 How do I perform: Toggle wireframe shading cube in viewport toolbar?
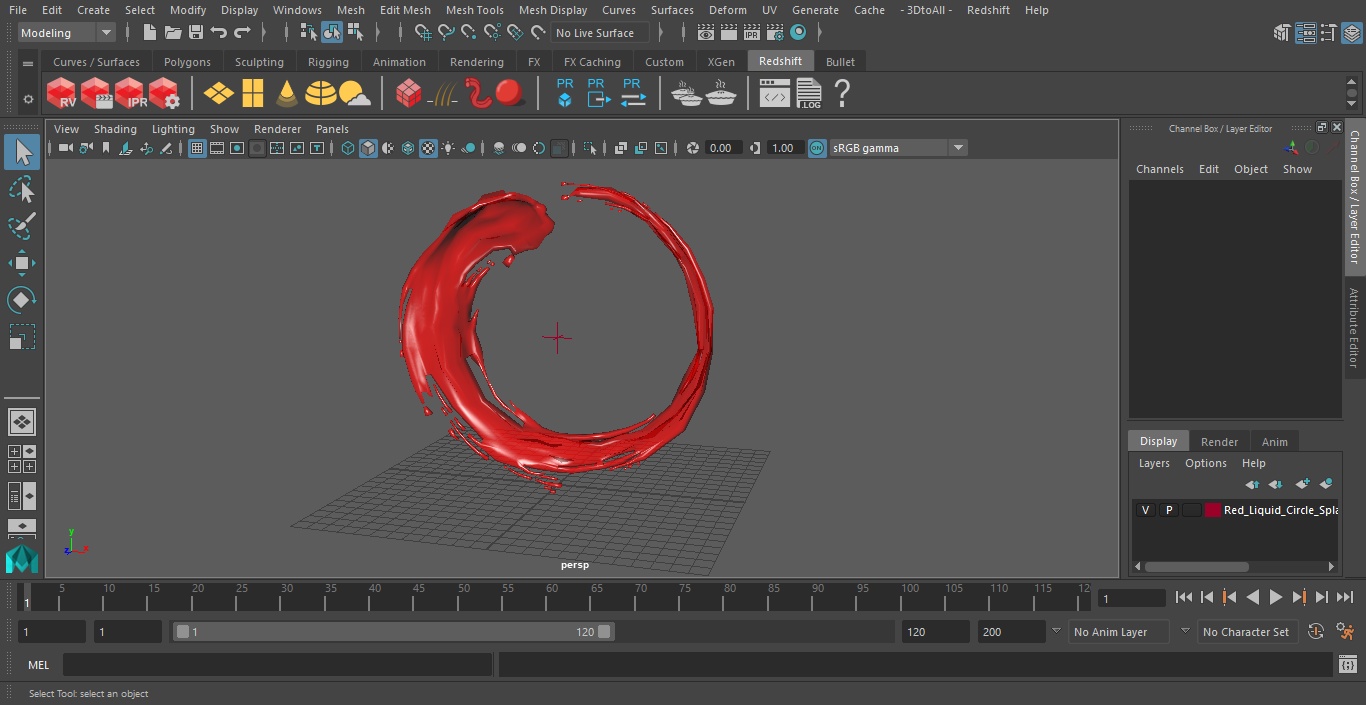(x=348, y=148)
